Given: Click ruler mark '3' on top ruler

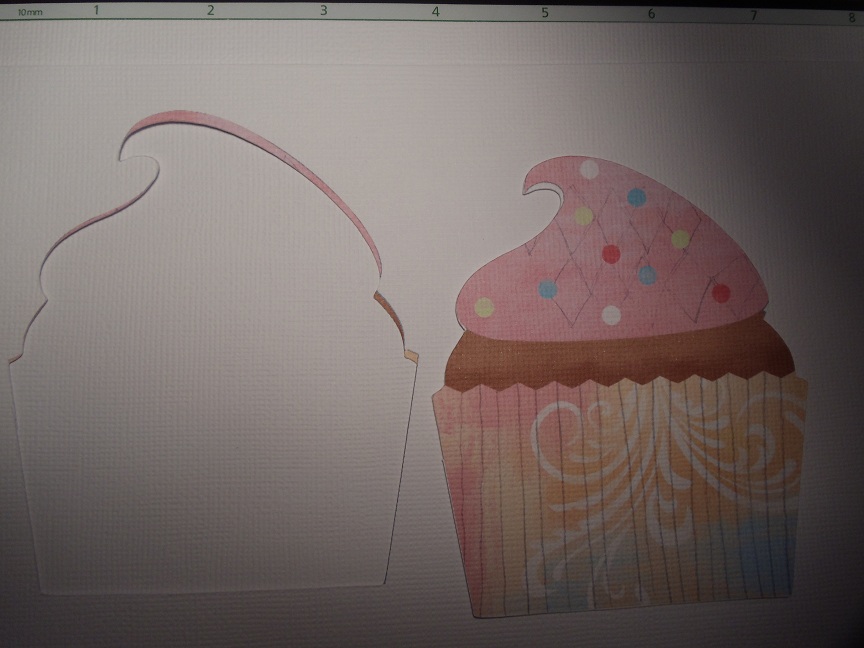Looking at the screenshot, I should (x=324, y=10).
